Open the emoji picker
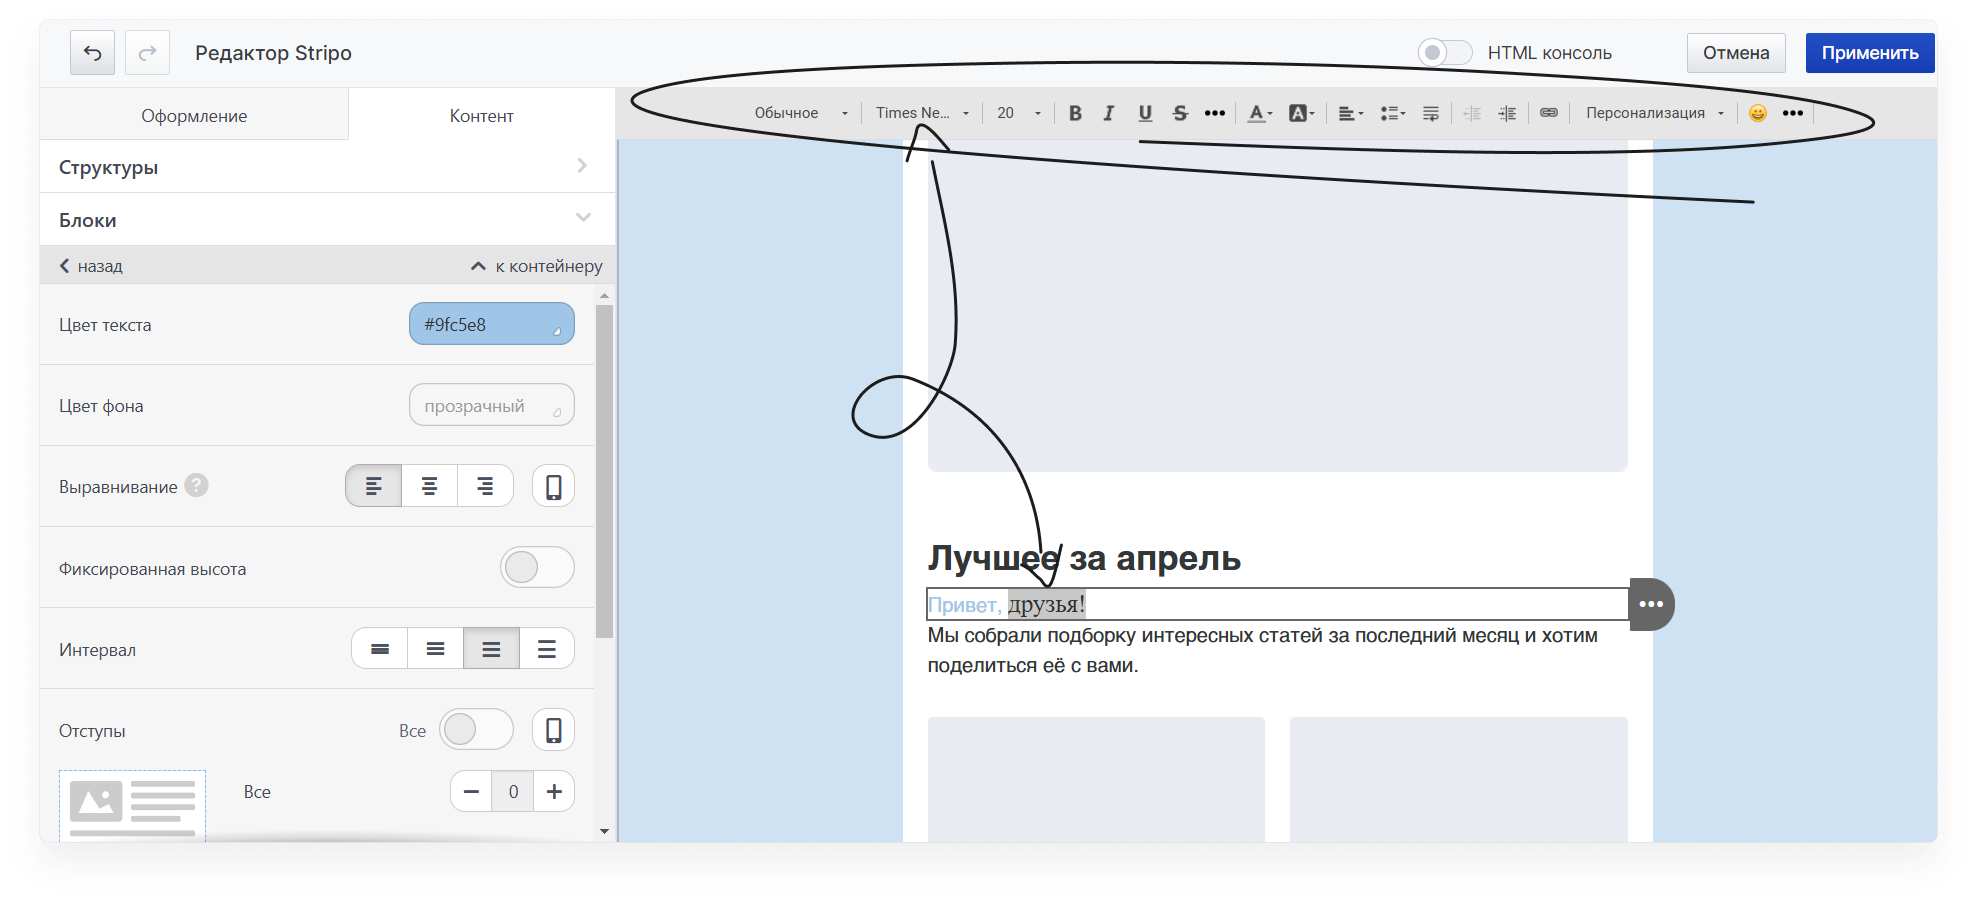The height and width of the screenshot is (902, 1977). click(x=1757, y=113)
